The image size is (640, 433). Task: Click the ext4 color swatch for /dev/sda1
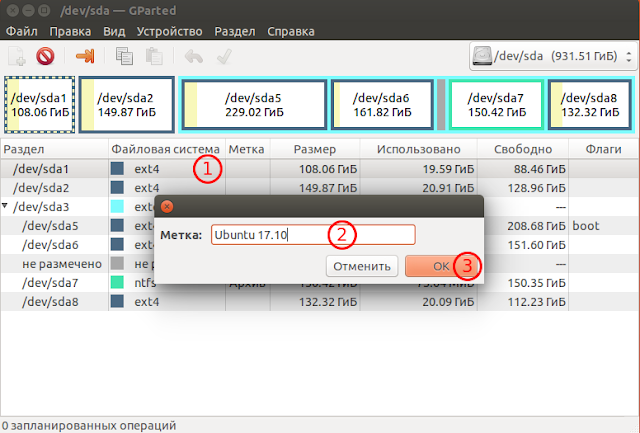tap(117, 169)
